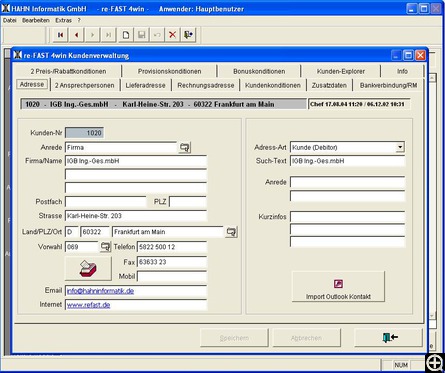Screen dimensions: 445x373
Task: Click the Fax field 63633 23
Action: tap(172, 262)
